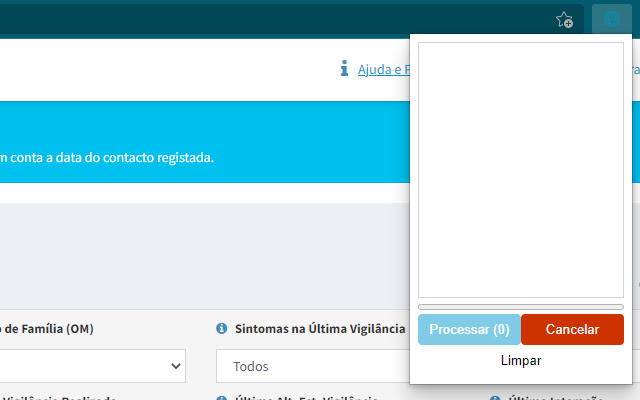Click the info icon beside Ajuda link
The height and width of the screenshot is (400, 640).
point(344,69)
